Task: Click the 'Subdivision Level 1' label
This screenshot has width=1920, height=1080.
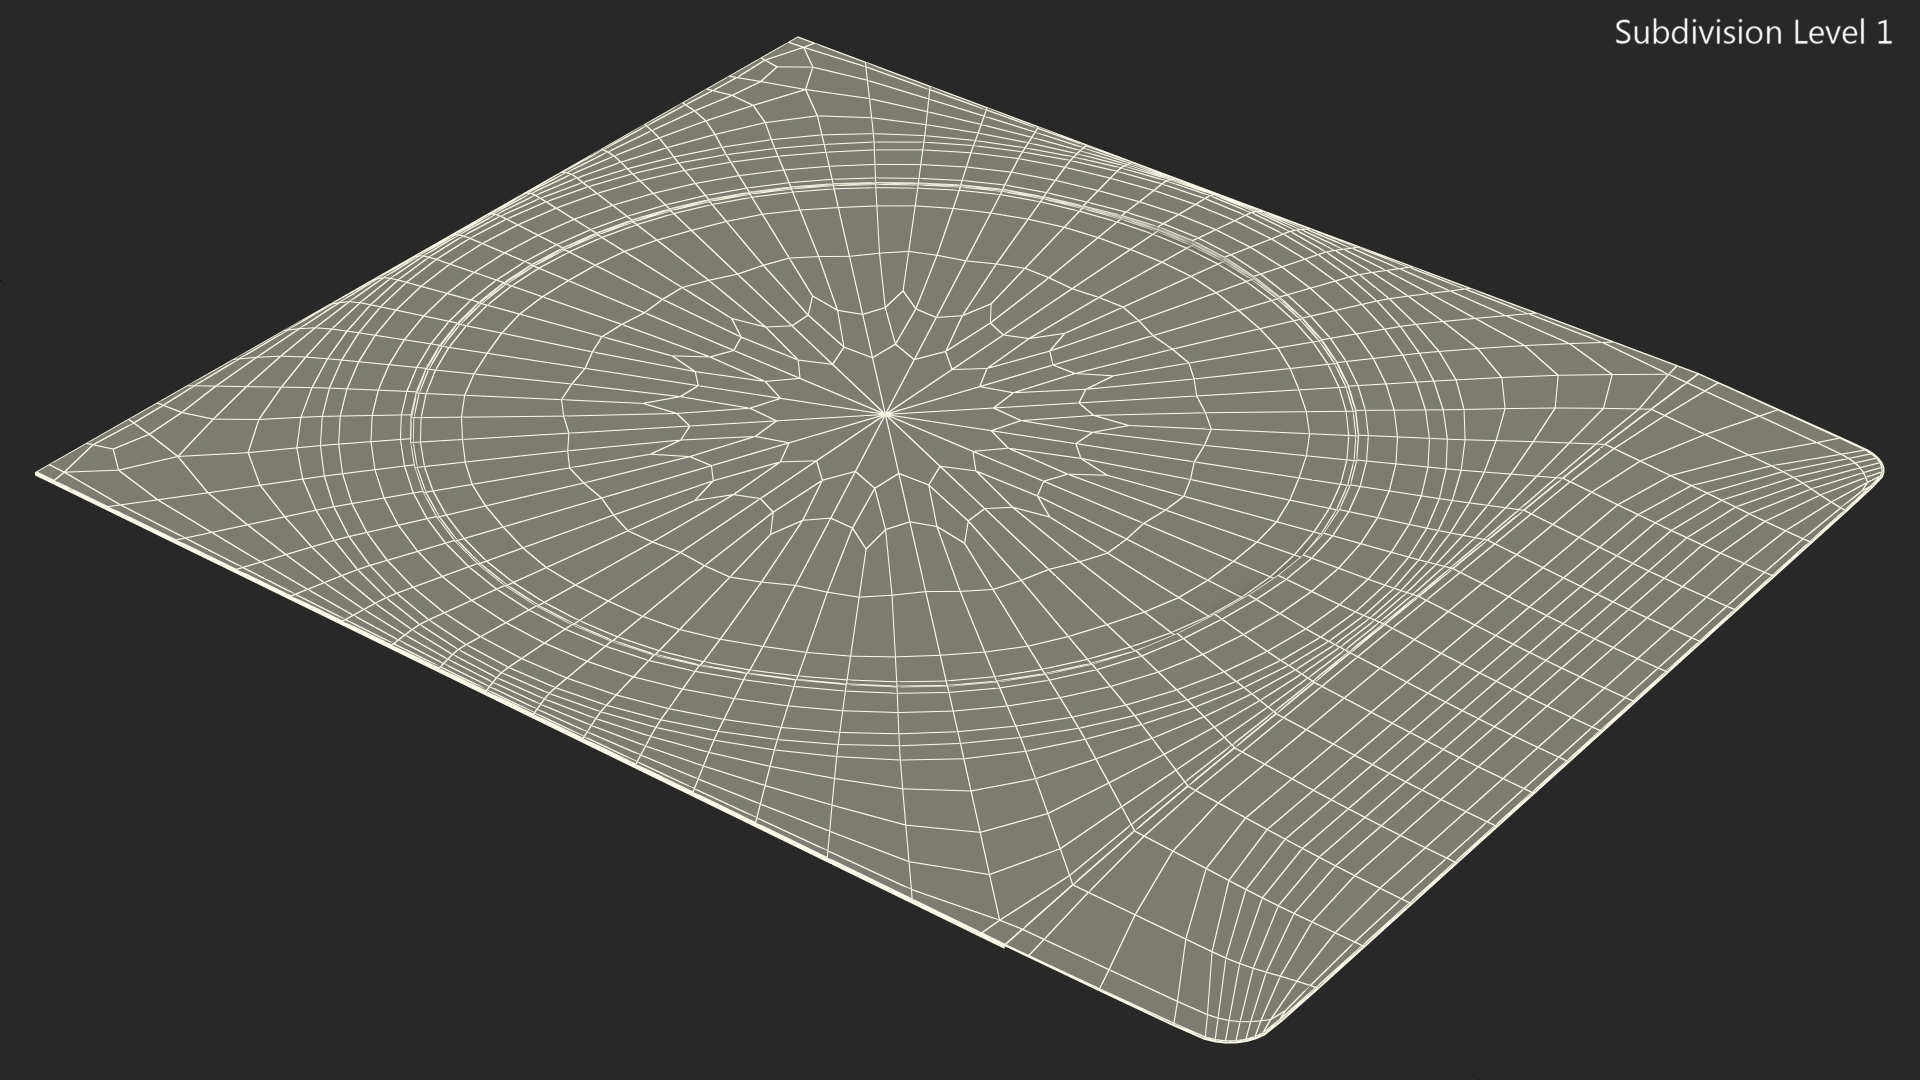Action: point(1753,33)
